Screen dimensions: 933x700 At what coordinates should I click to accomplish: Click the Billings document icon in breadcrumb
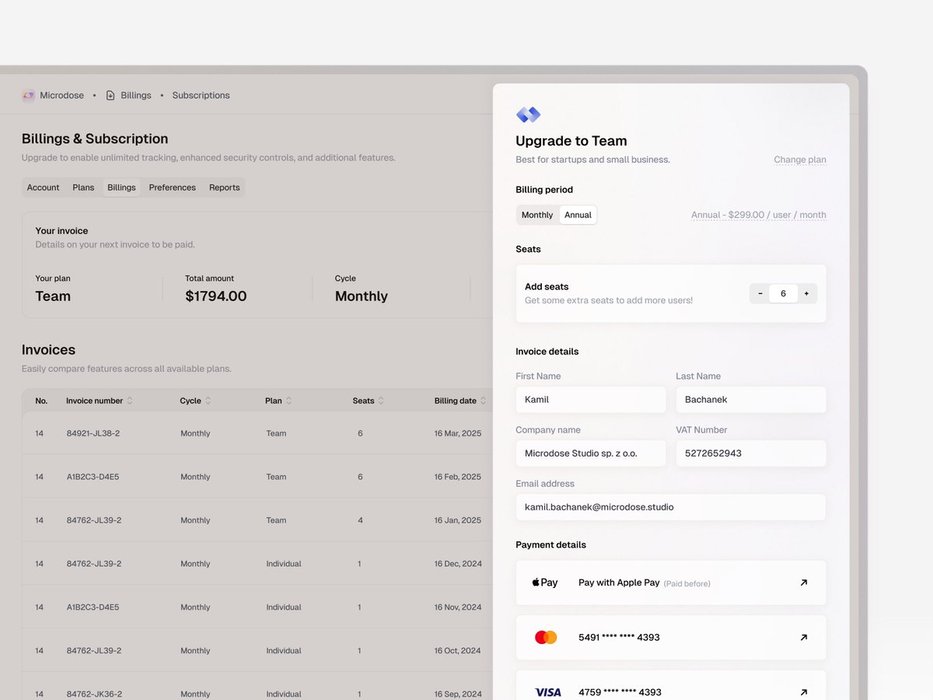click(x=110, y=95)
